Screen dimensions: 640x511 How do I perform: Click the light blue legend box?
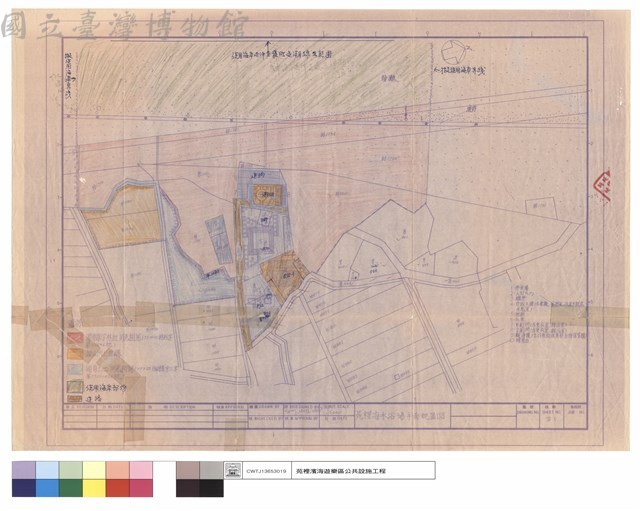tap(75, 369)
